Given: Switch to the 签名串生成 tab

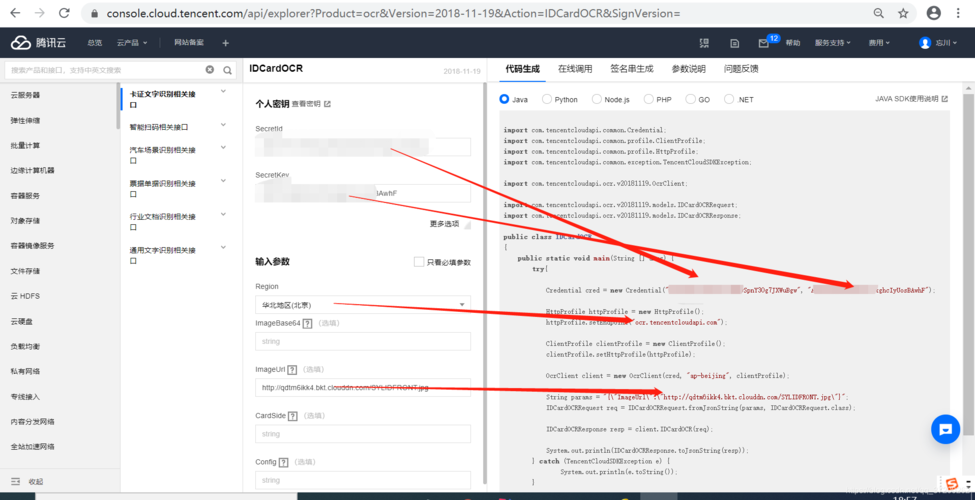Looking at the screenshot, I should [x=632, y=69].
